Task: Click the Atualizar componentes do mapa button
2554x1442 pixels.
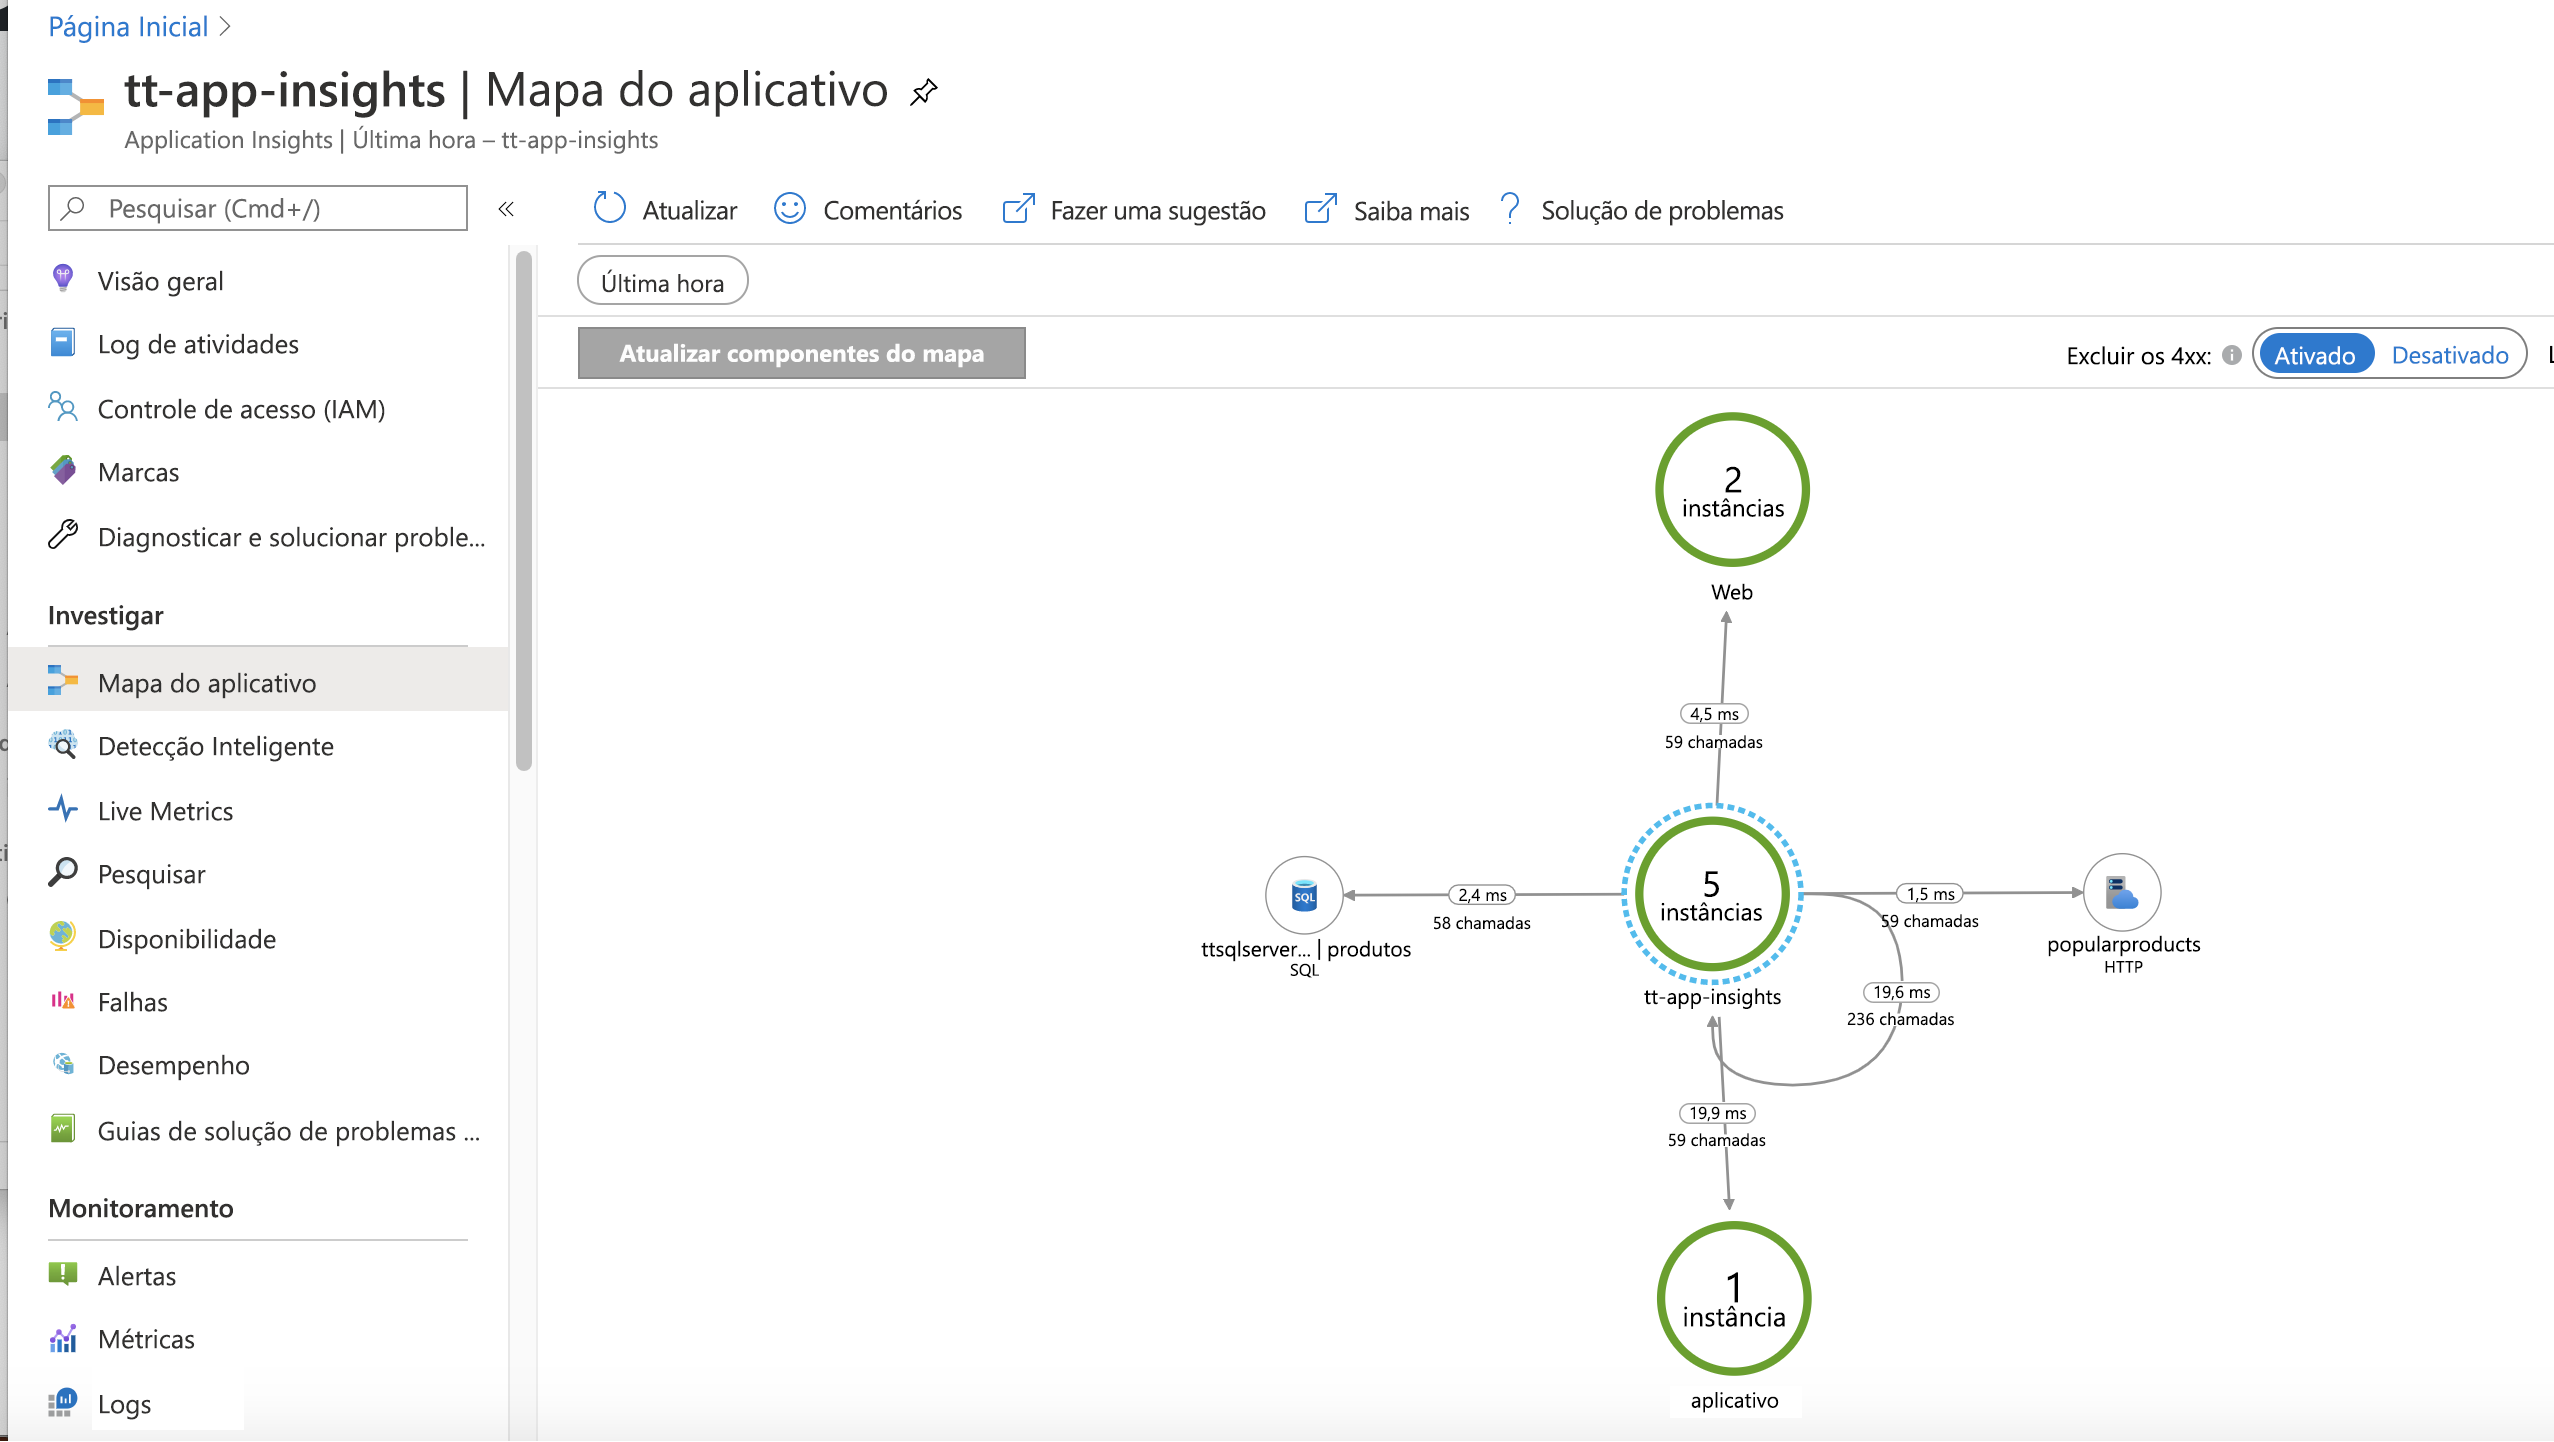Action: [801, 353]
